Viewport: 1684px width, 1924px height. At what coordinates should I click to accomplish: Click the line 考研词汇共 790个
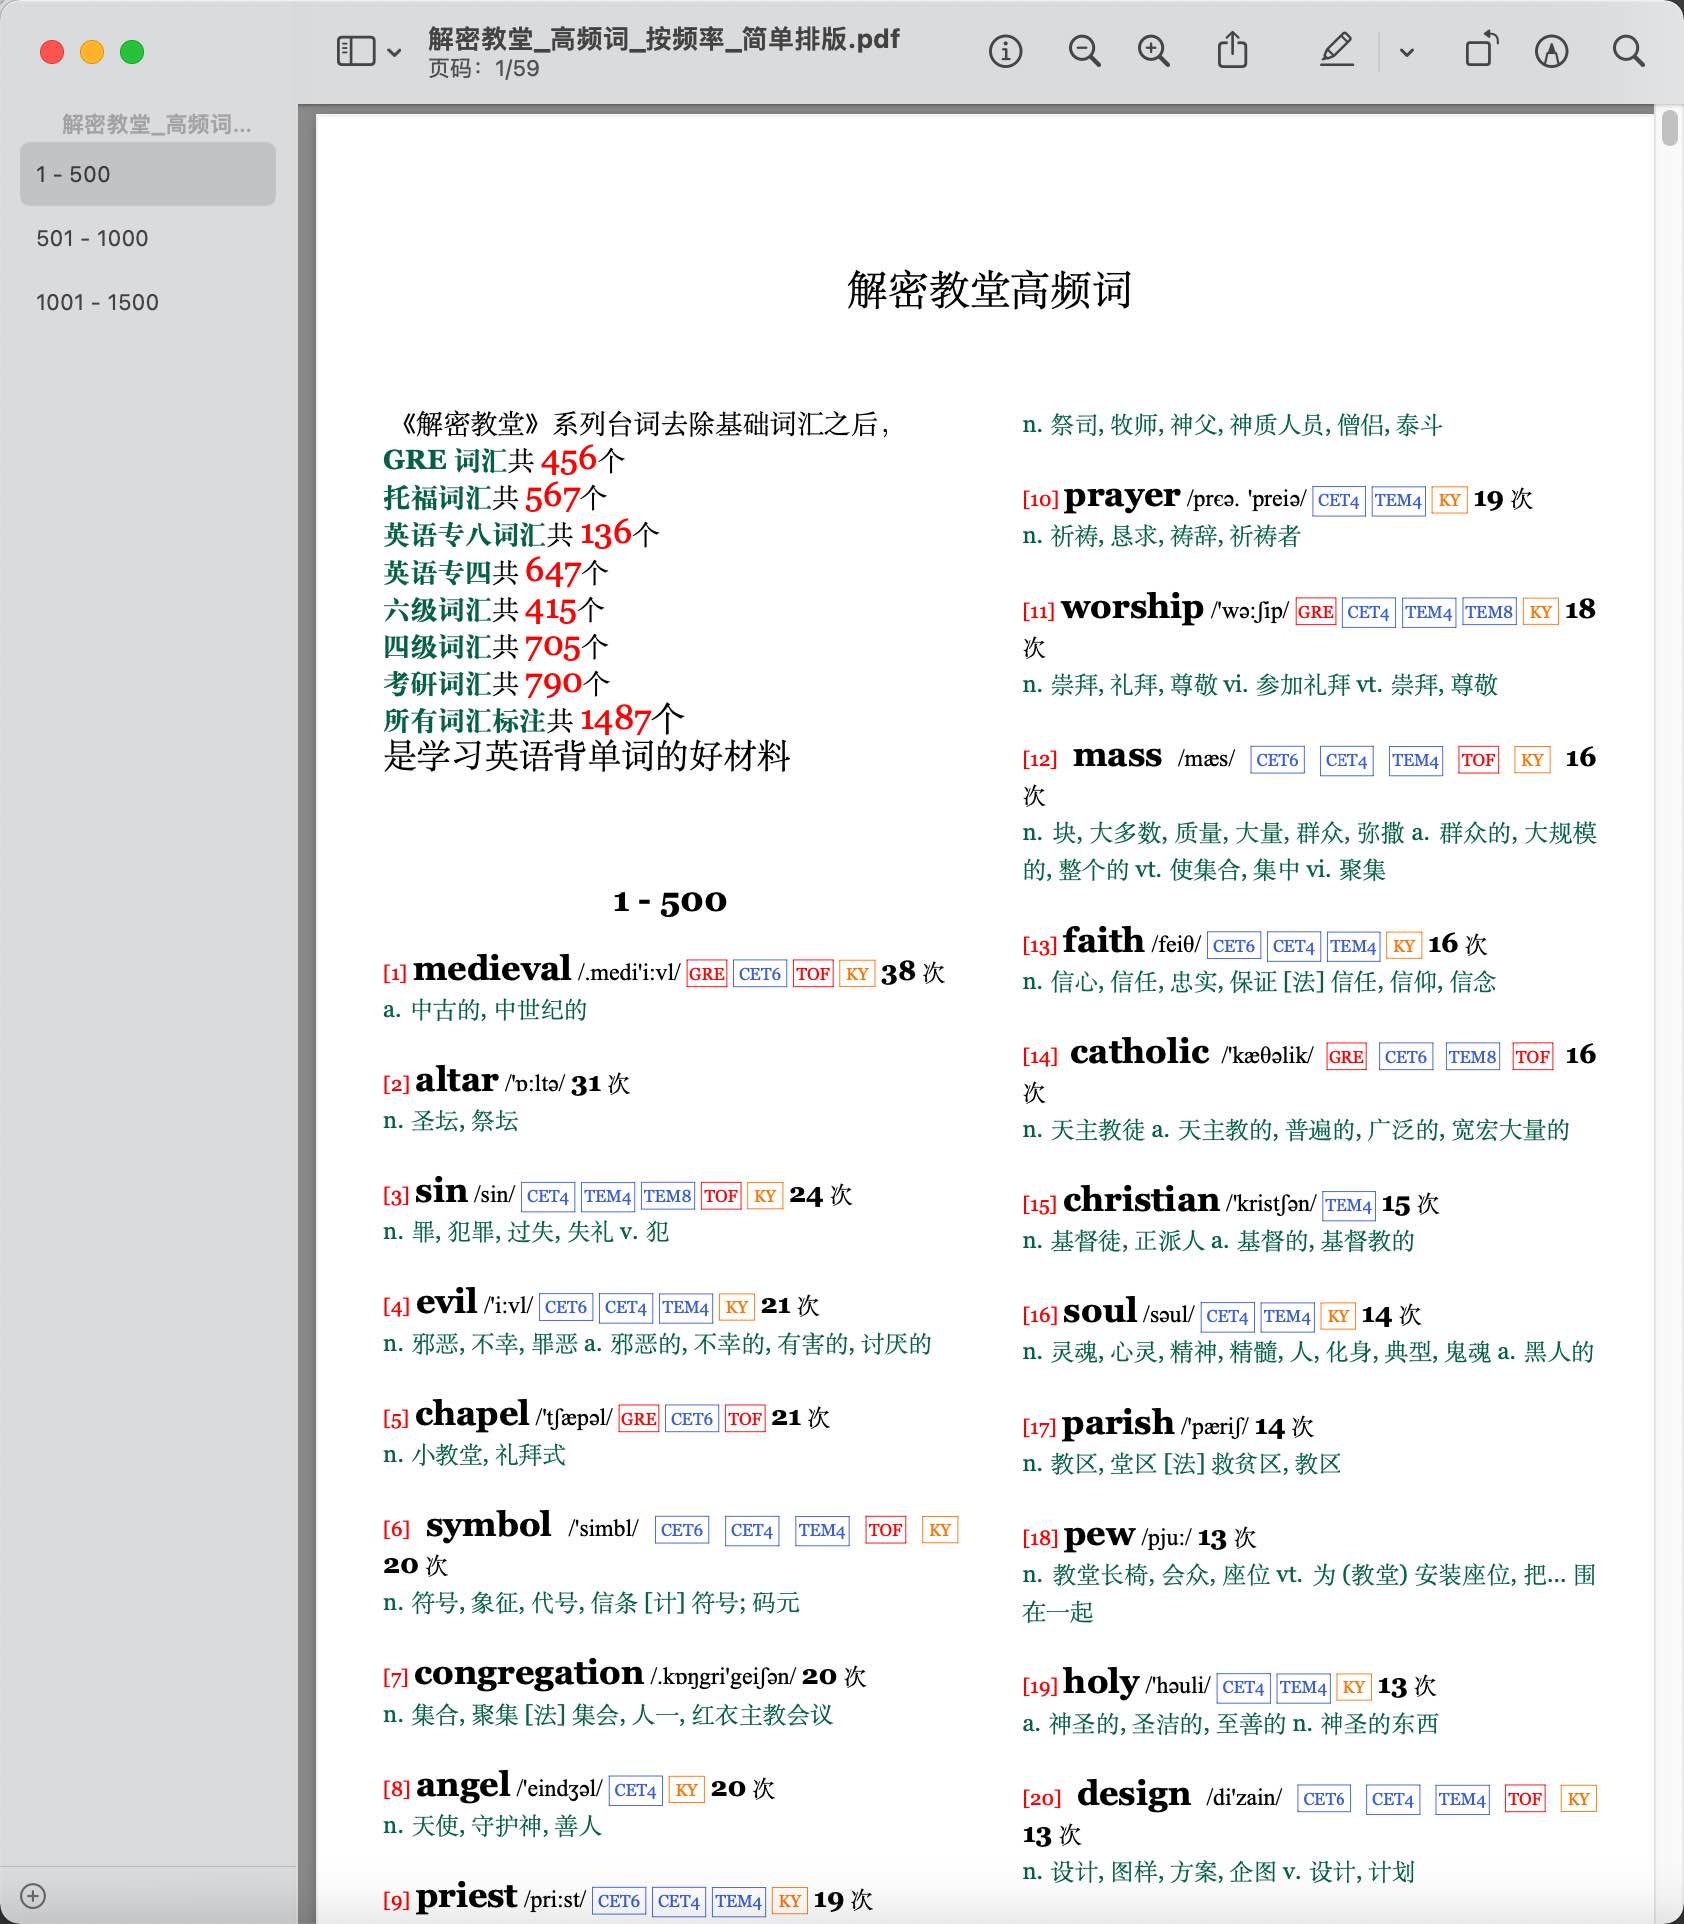496,684
